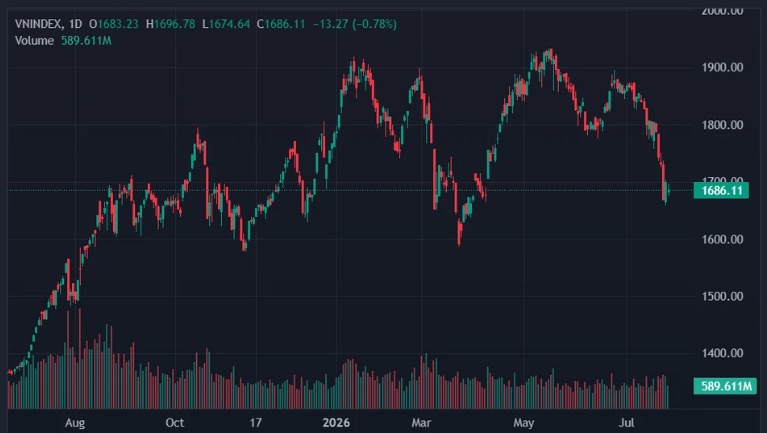Click the 1900.00 price axis label
767x433 pixels.
click(722, 68)
